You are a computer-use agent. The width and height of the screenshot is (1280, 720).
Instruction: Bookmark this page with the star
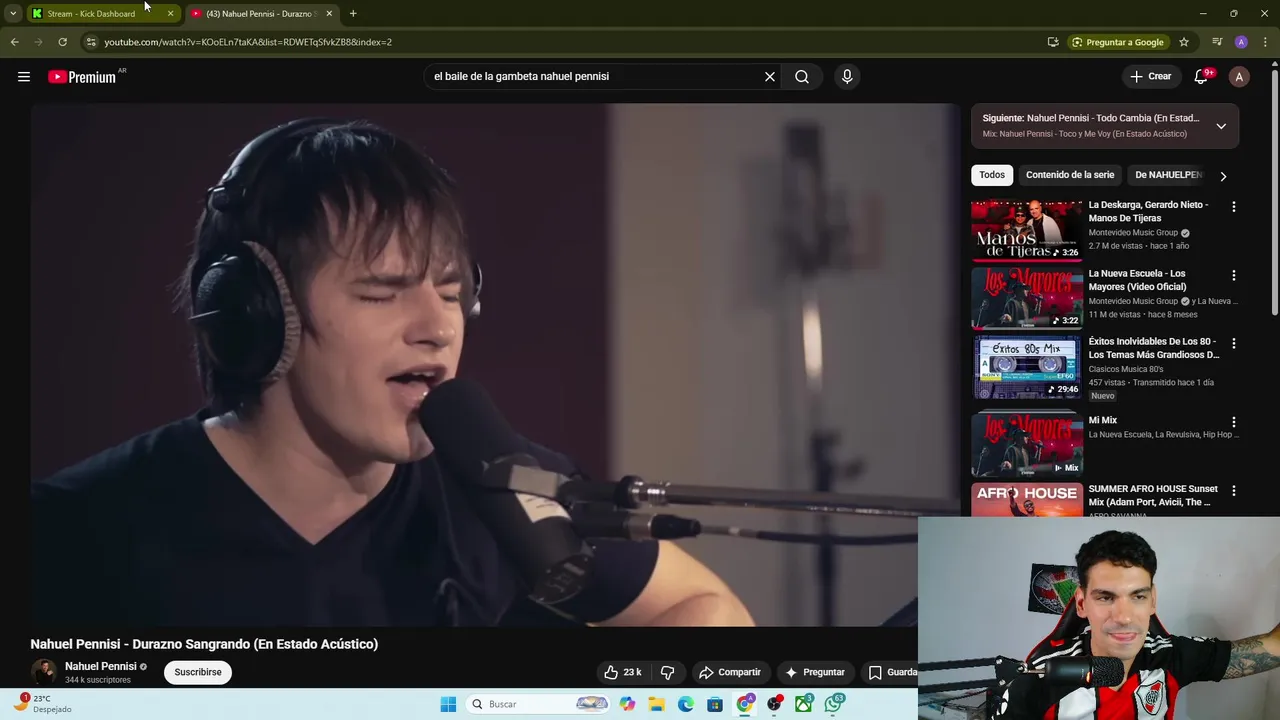pyautogui.click(x=1184, y=42)
